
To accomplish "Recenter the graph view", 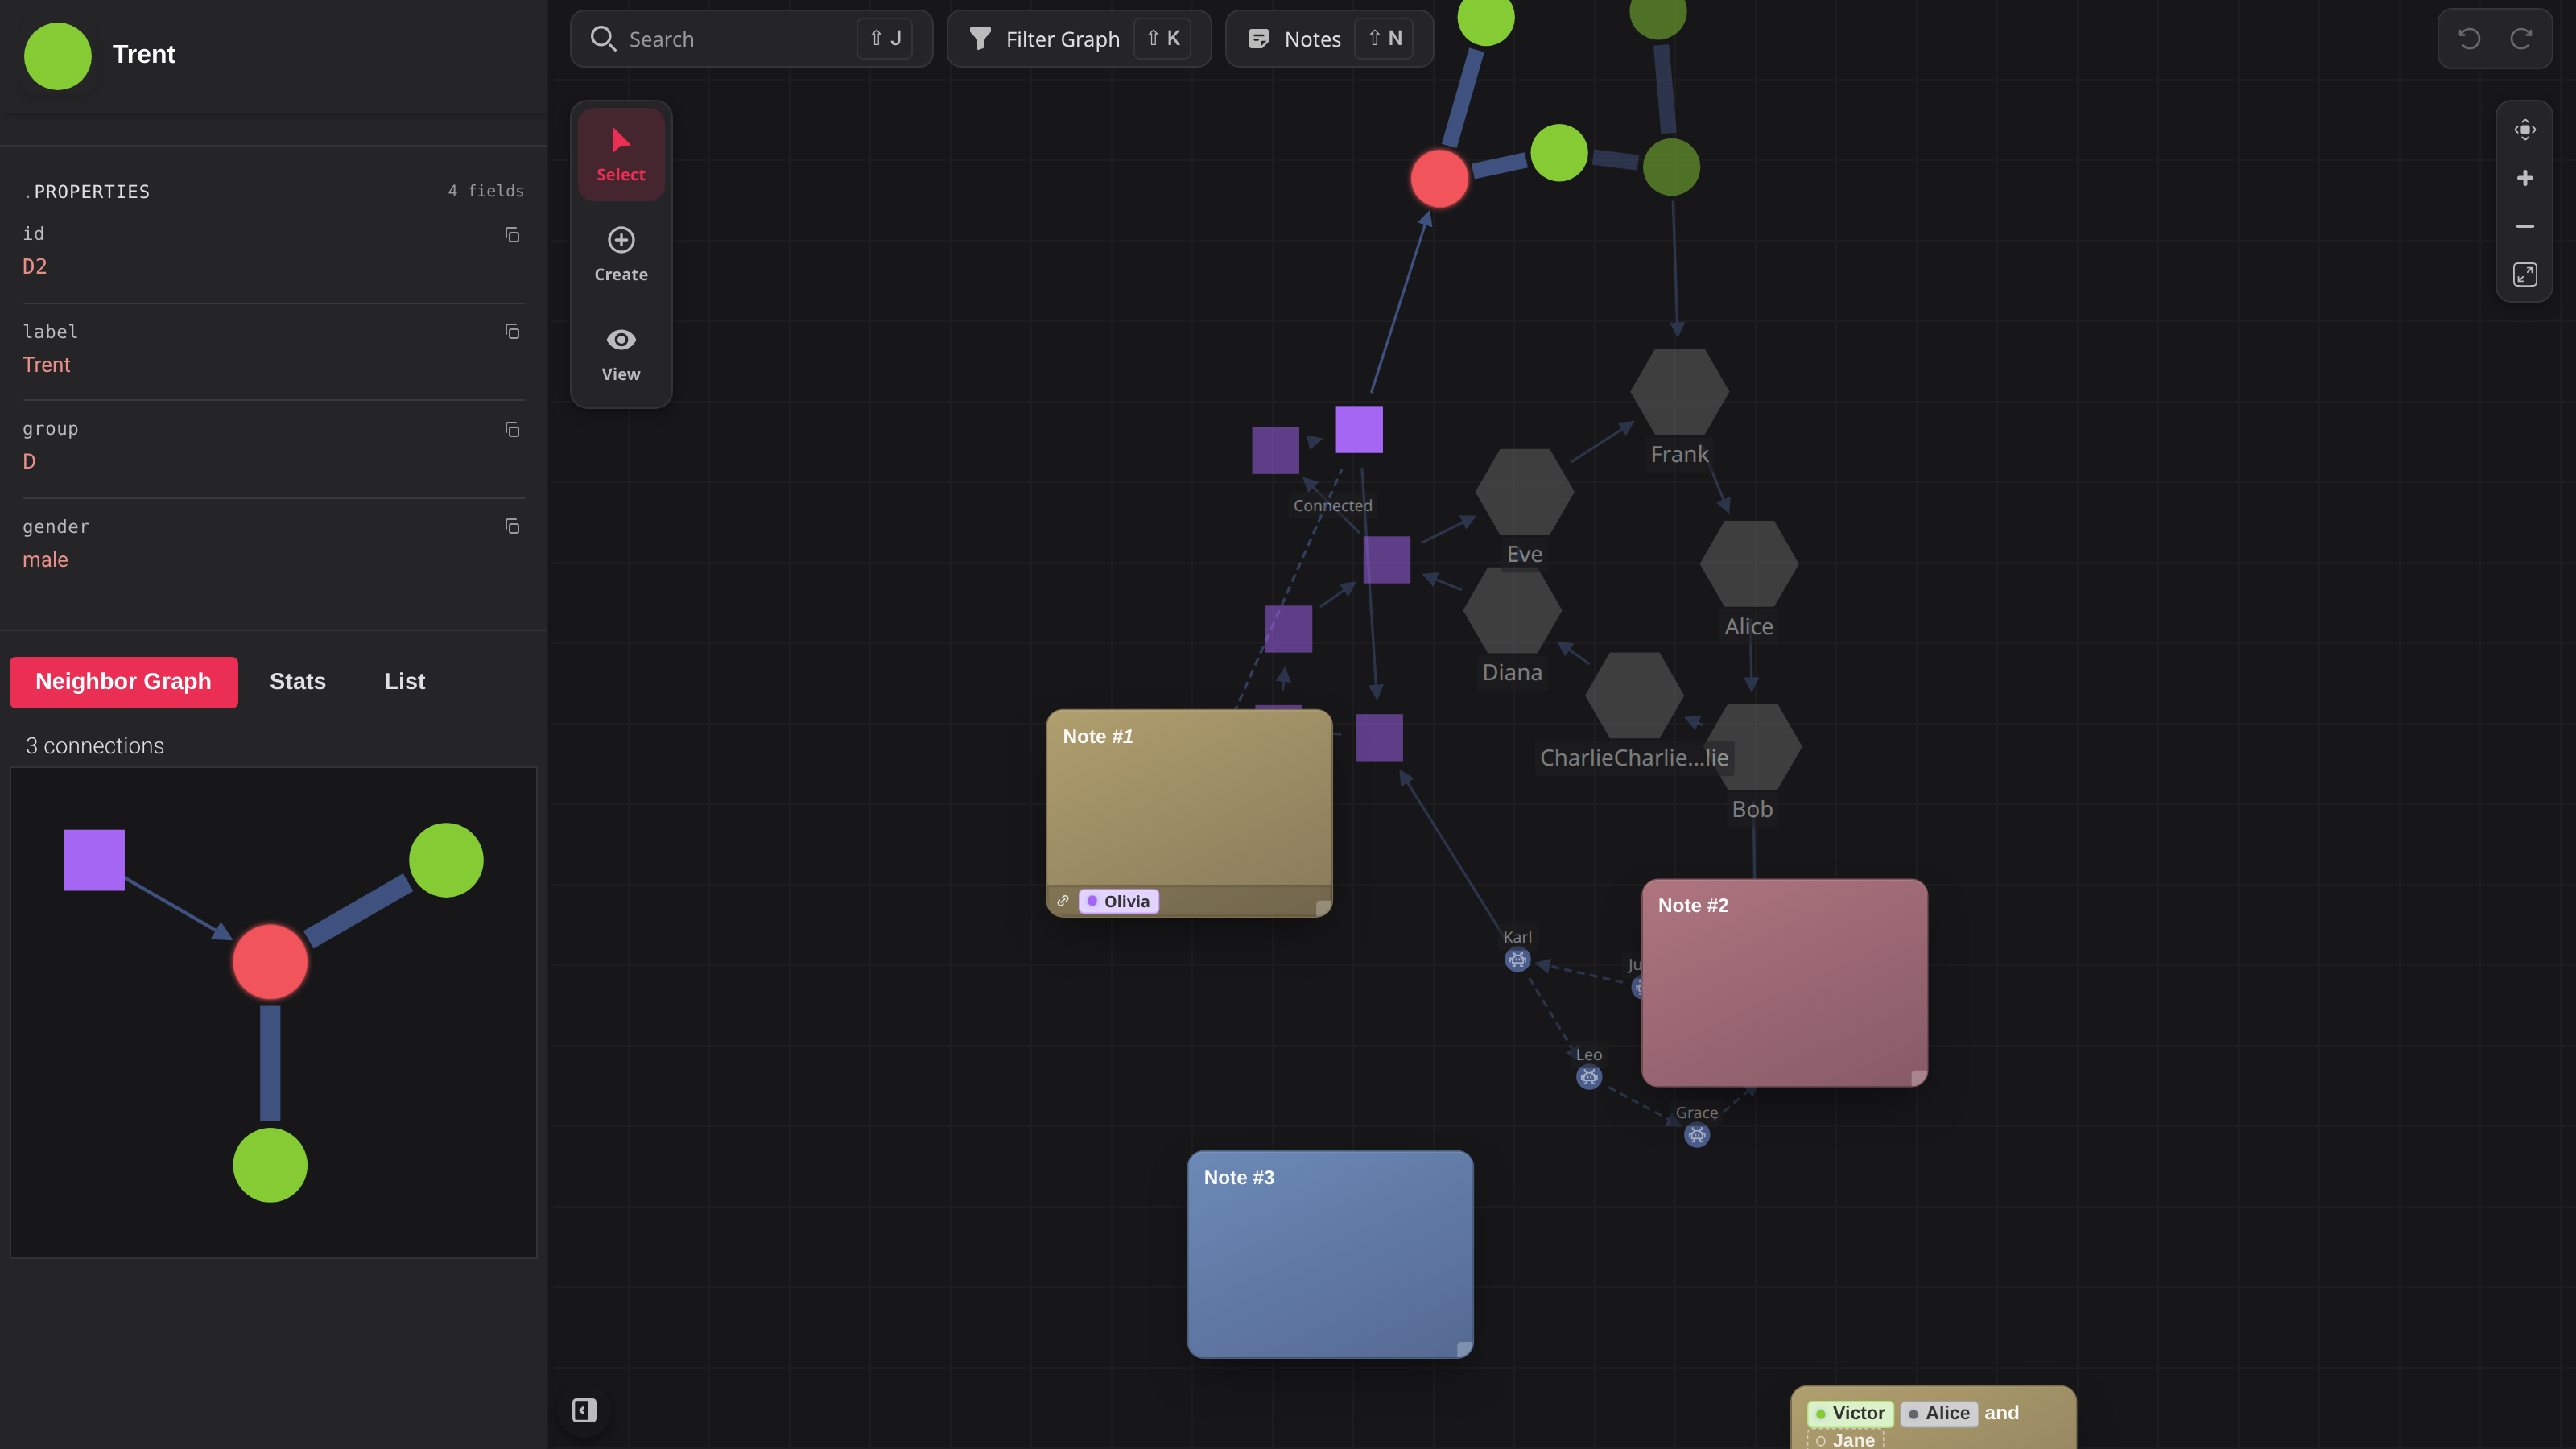I will [2524, 130].
